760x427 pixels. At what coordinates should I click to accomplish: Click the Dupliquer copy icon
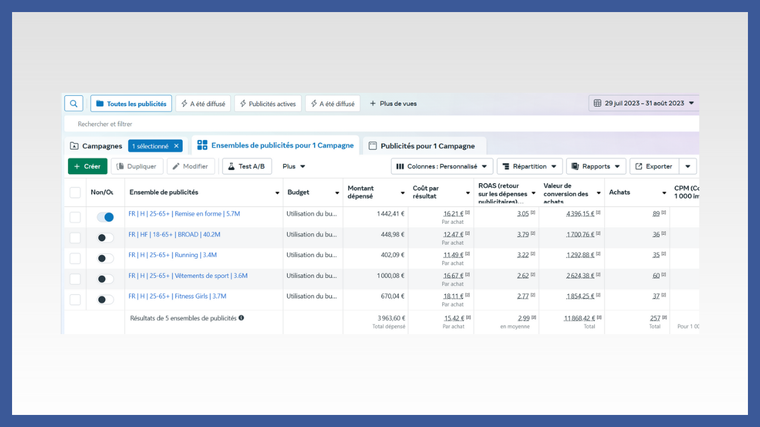120,166
